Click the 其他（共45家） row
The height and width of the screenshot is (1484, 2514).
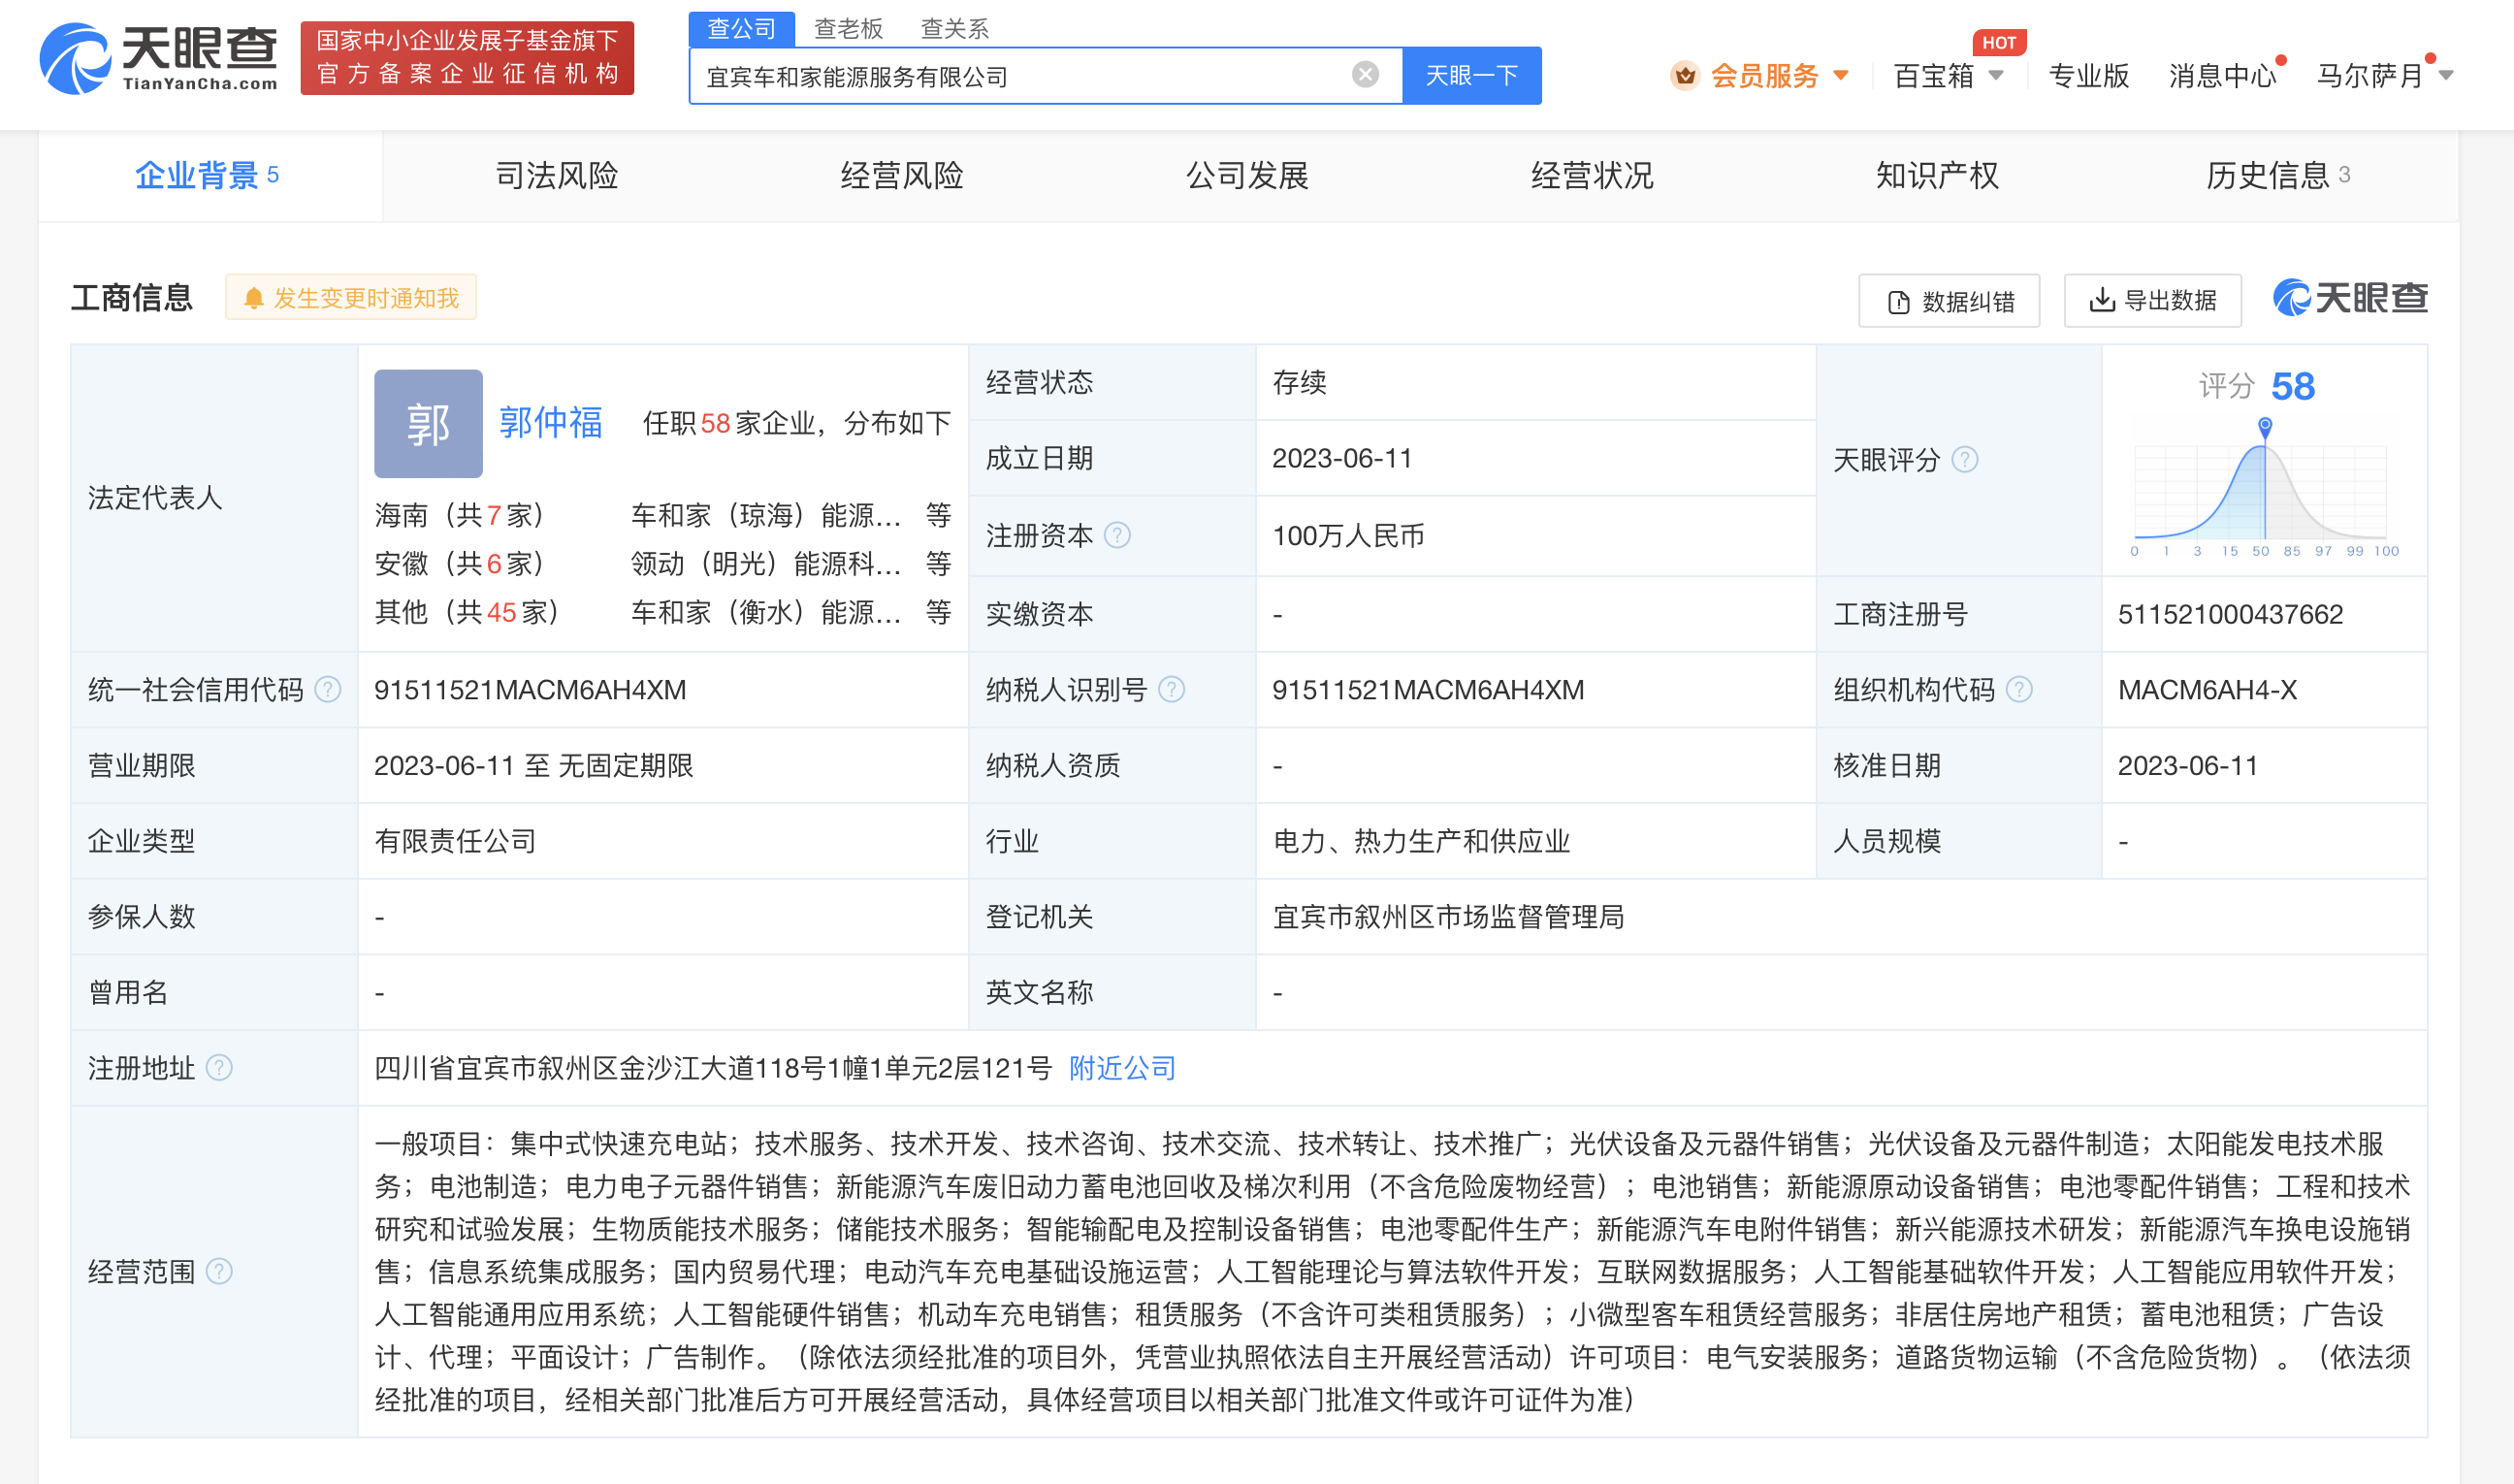point(662,611)
